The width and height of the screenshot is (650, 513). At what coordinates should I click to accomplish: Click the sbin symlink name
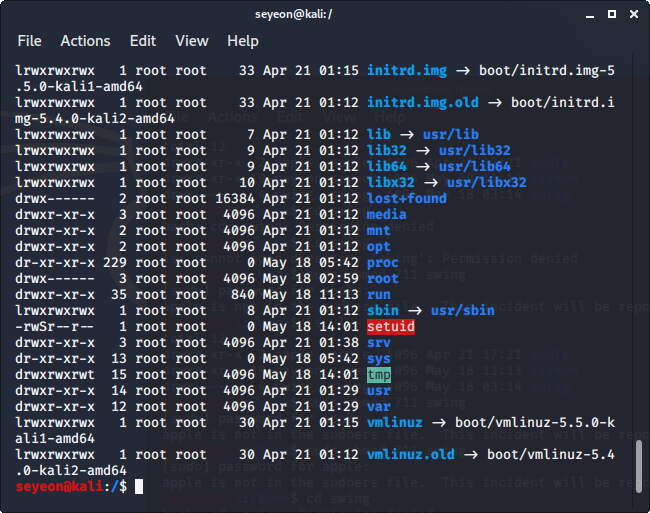pos(383,311)
